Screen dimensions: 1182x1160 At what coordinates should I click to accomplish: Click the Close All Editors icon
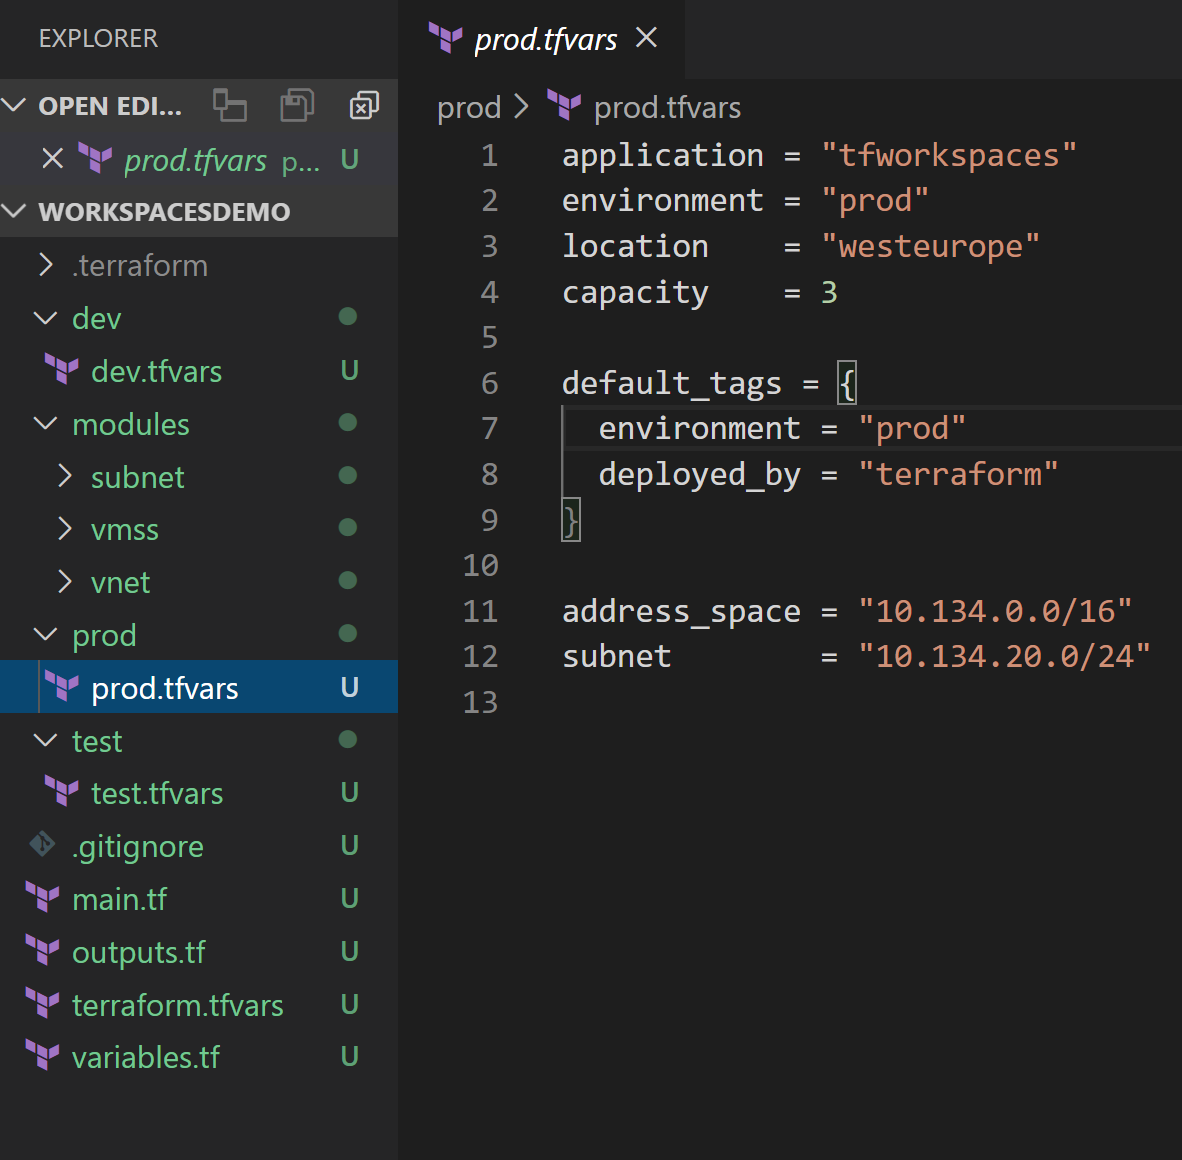(x=364, y=106)
